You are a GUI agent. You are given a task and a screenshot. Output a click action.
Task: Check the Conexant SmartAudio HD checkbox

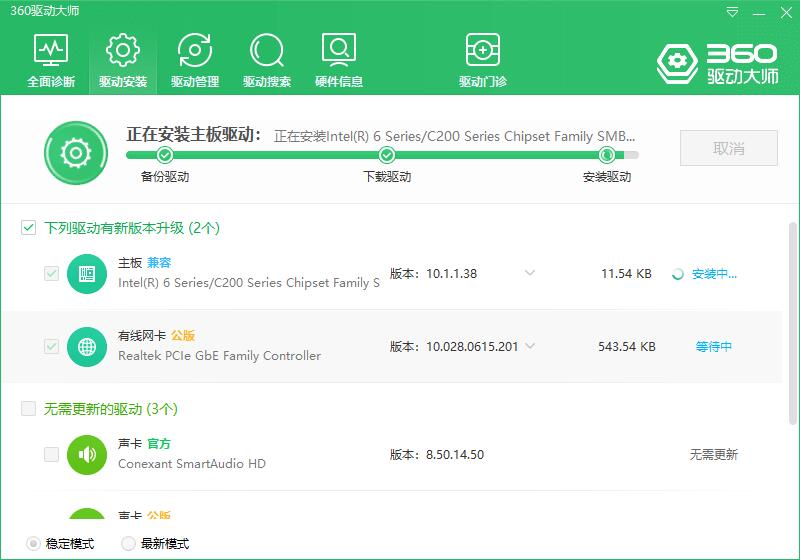click(52, 454)
